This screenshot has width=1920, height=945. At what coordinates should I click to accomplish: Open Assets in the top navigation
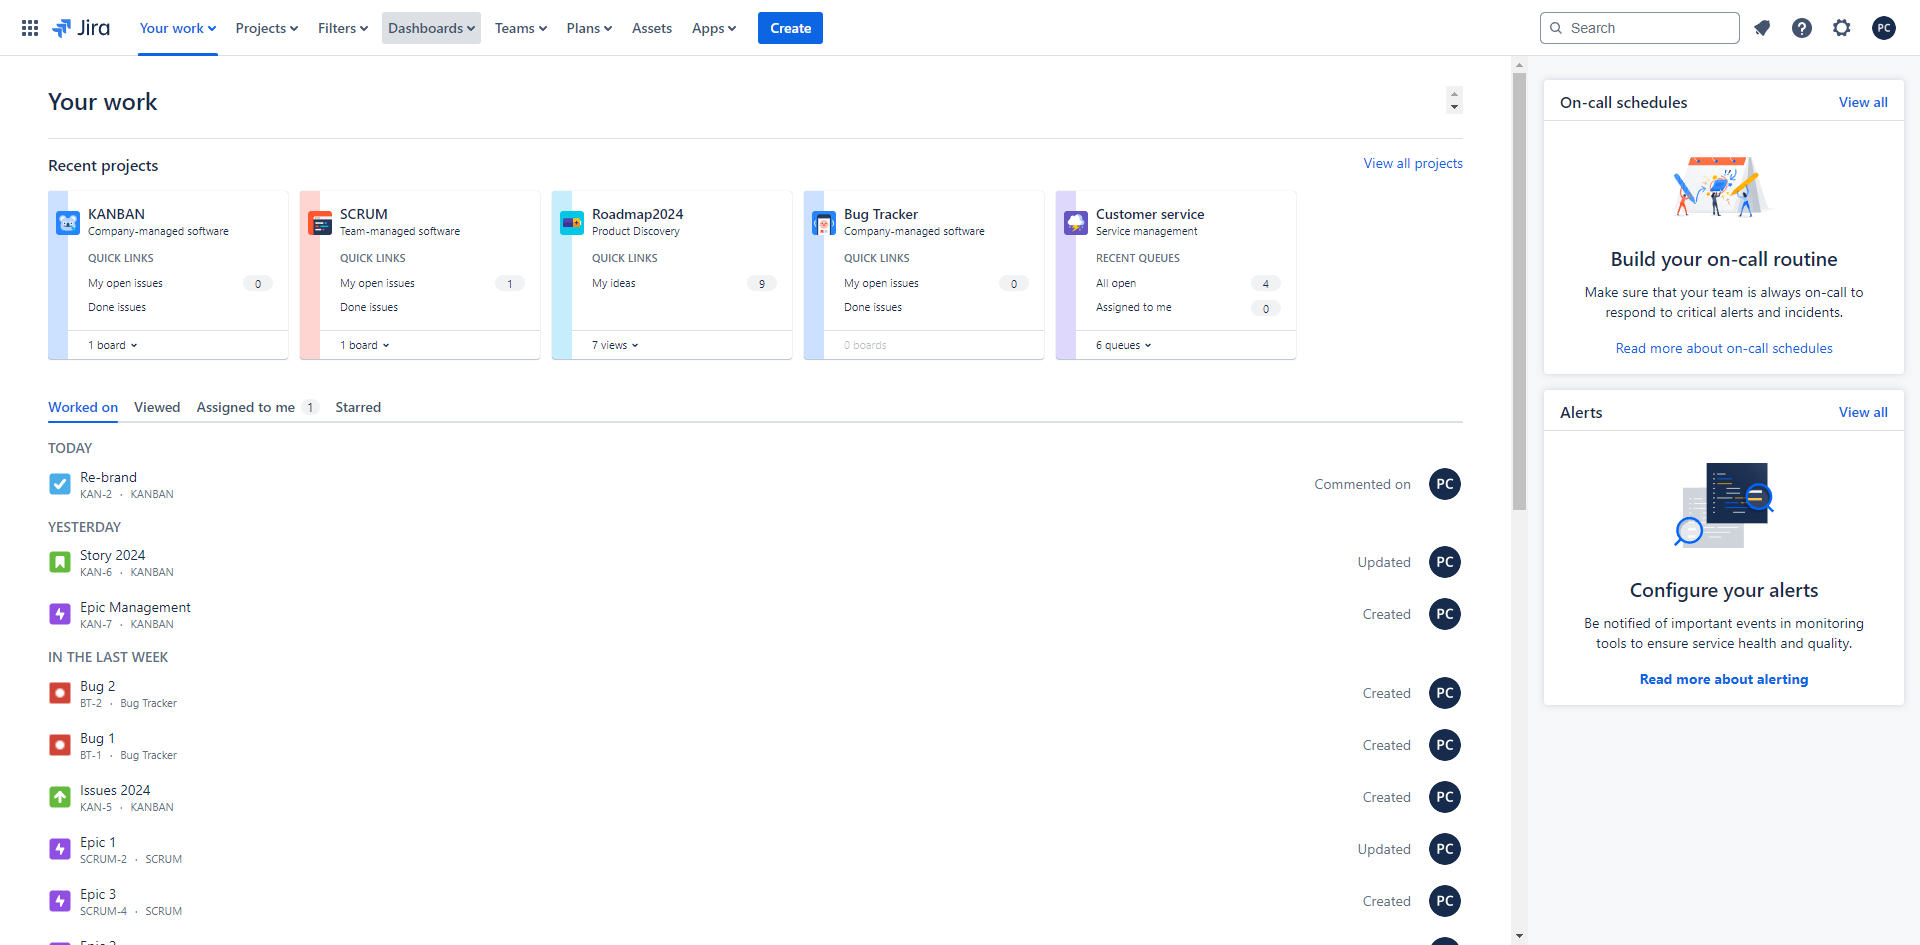click(x=652, y=28)
